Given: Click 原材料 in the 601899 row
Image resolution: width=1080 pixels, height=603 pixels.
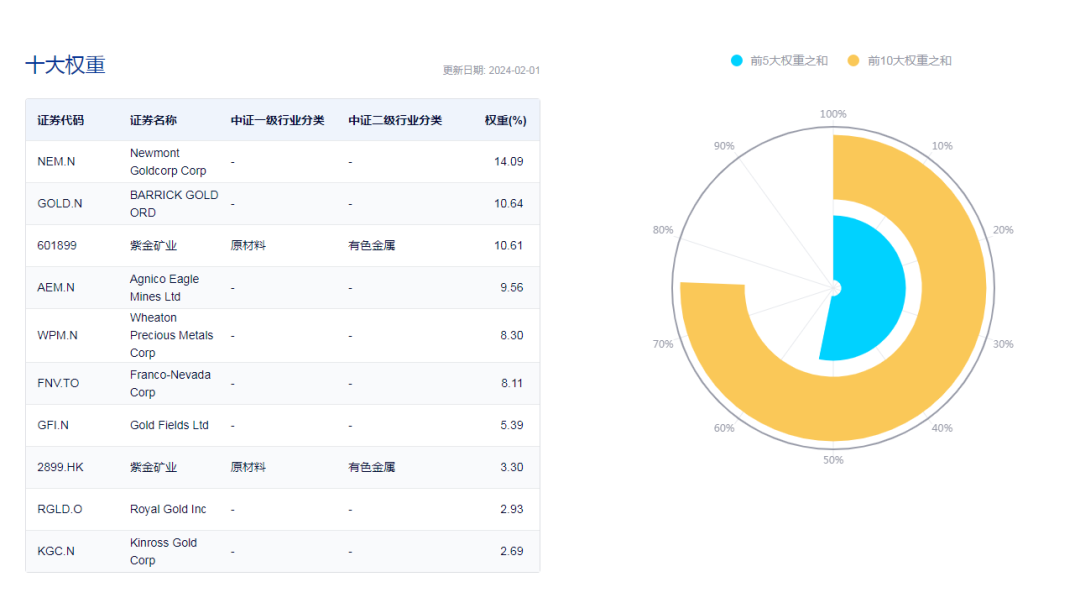Looking at the screenshot, I should coord(248,245).
